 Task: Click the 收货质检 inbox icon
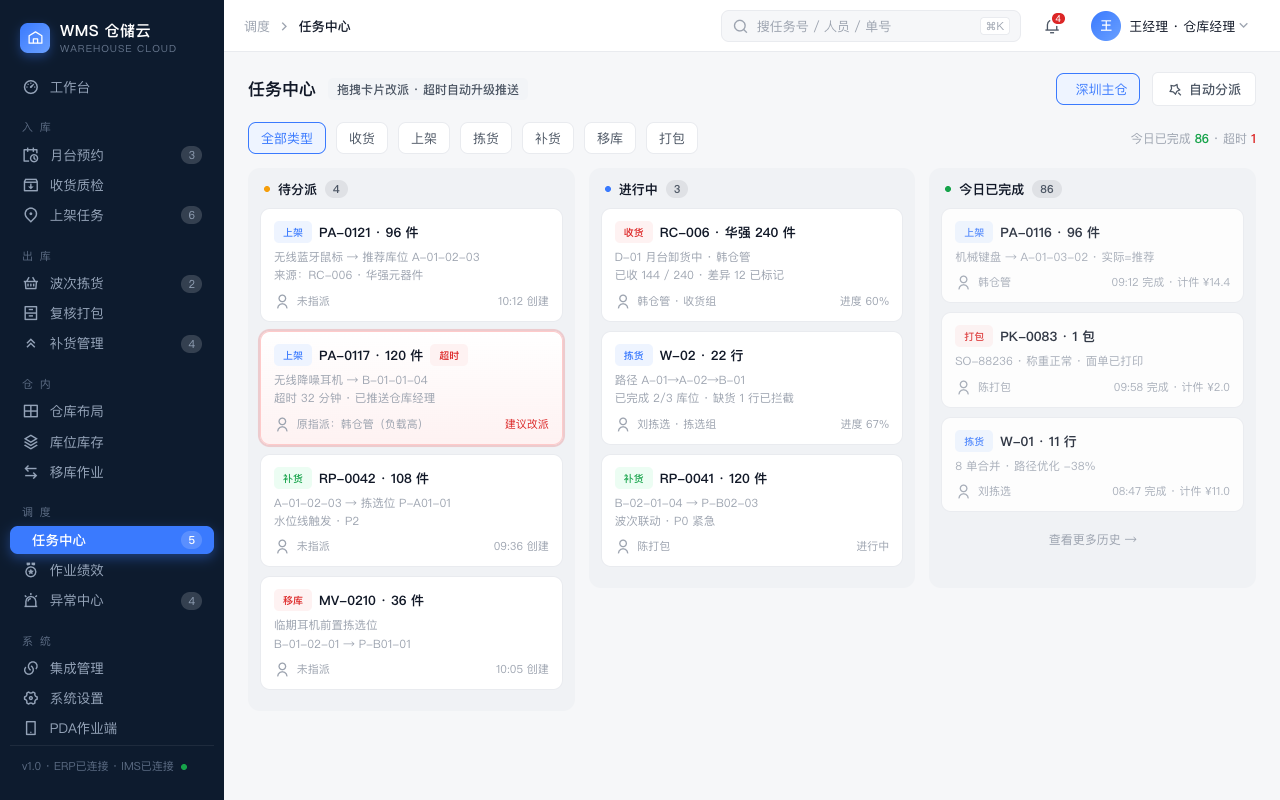point(31,185)
